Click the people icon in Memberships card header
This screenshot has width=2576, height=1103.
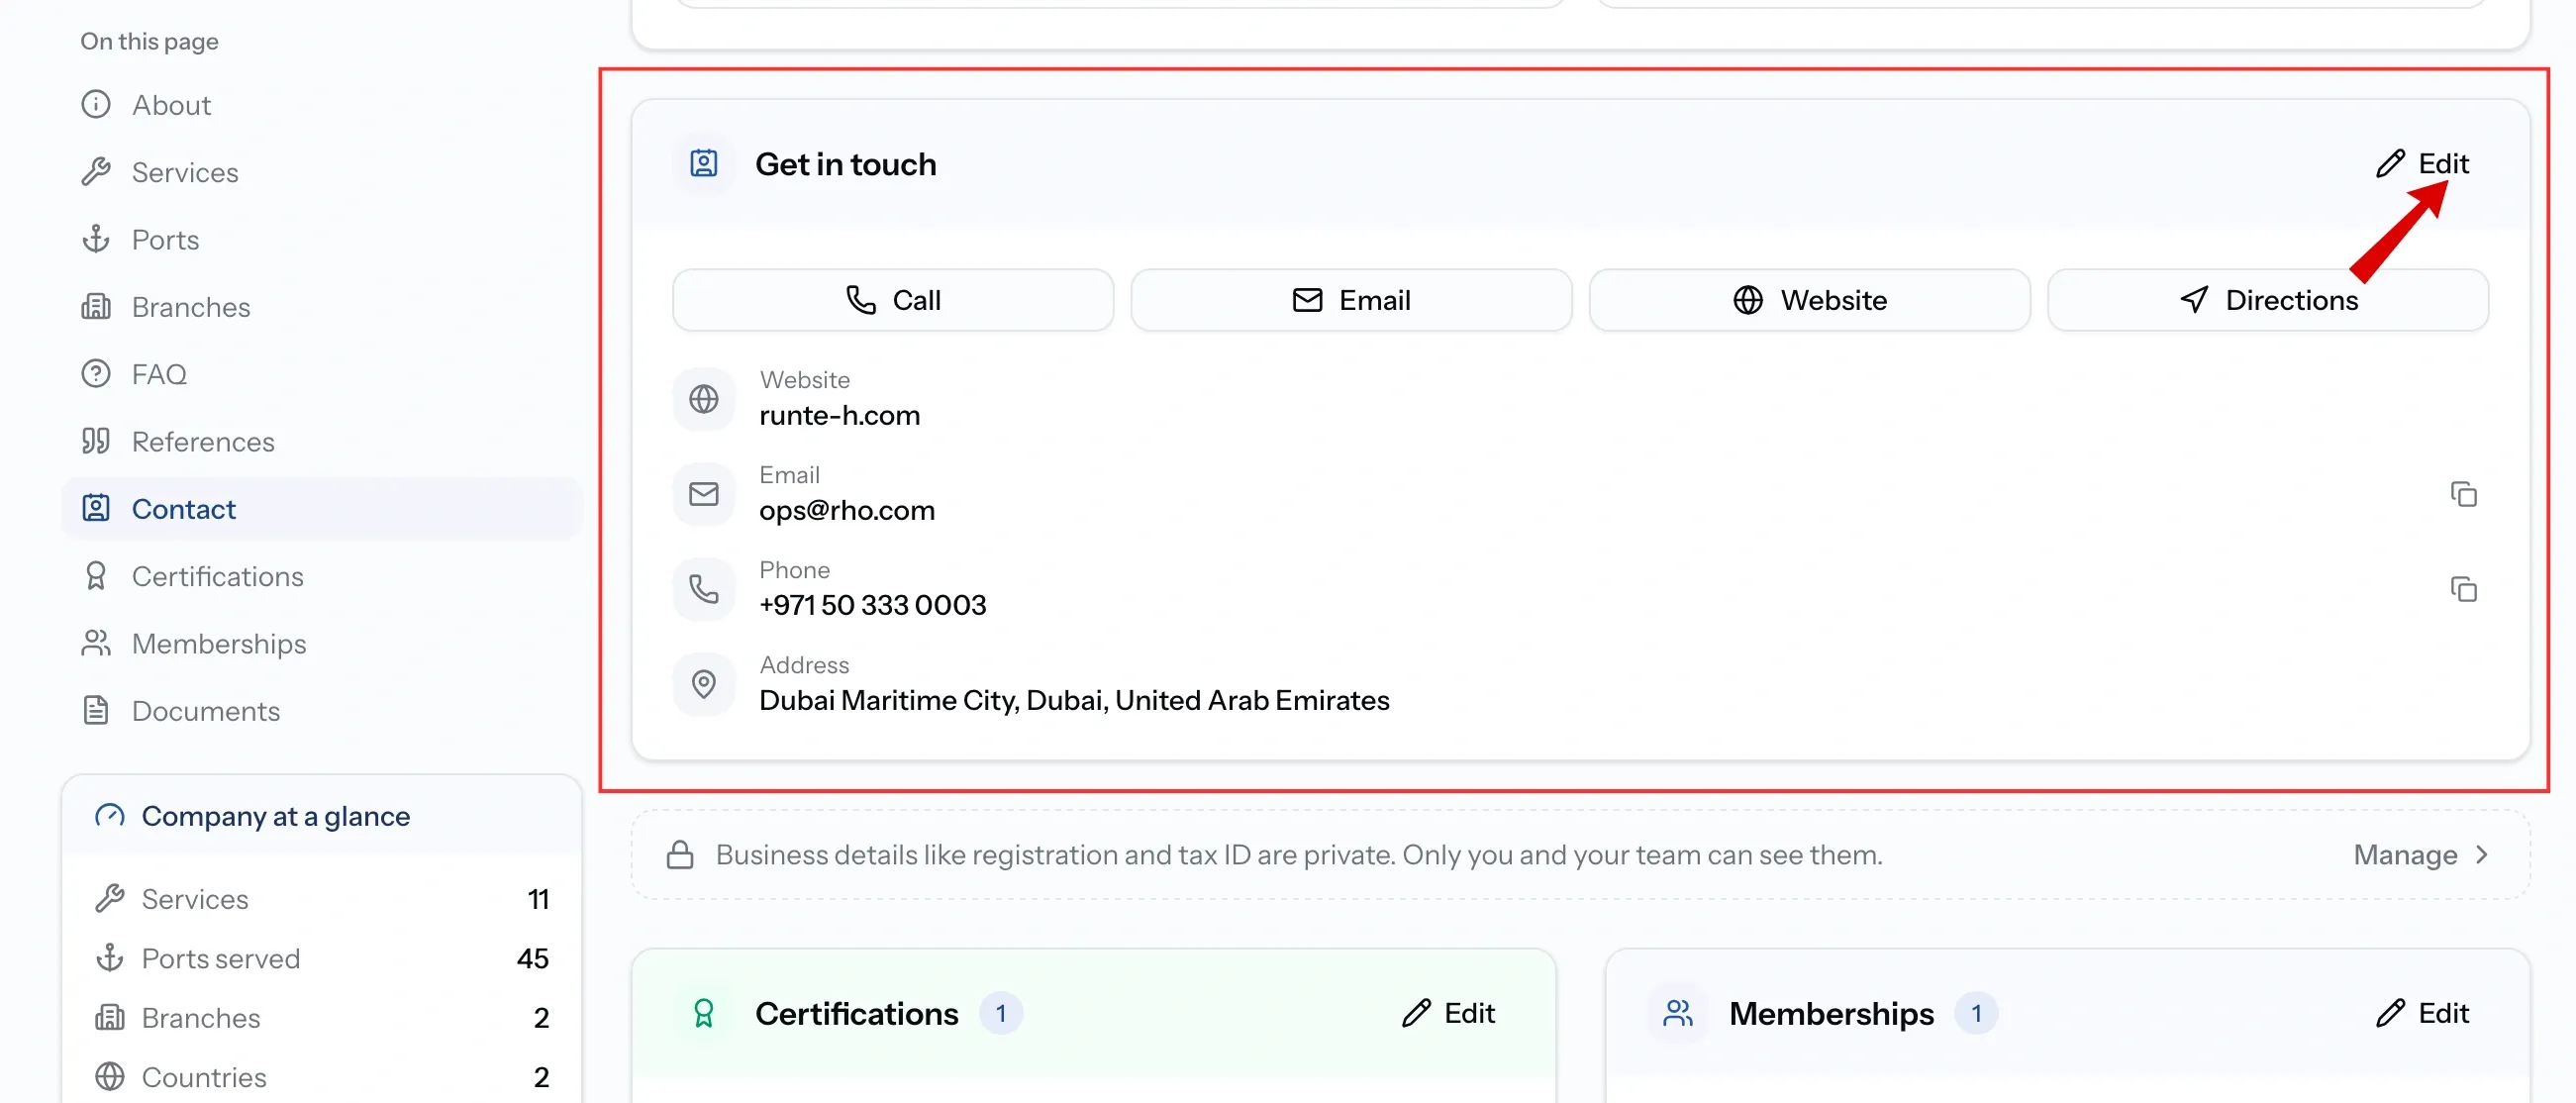tap(1678, 1013)
